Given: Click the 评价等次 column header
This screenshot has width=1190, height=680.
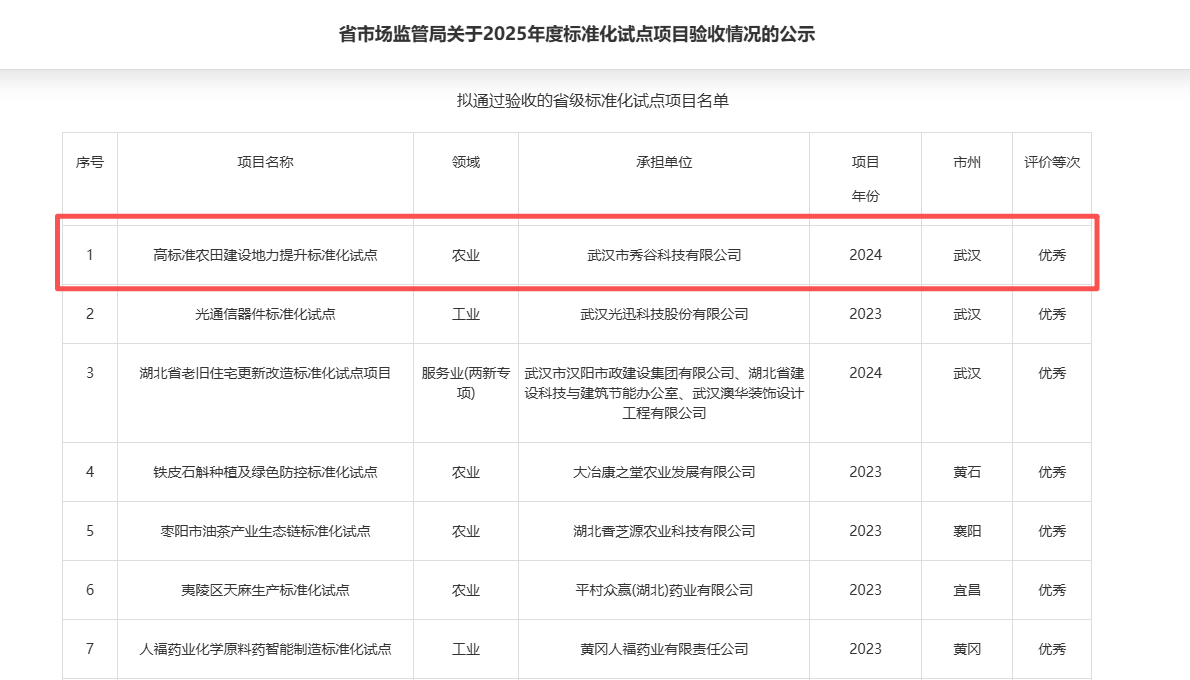Looking at the screenshot, I should point(1051,162).
